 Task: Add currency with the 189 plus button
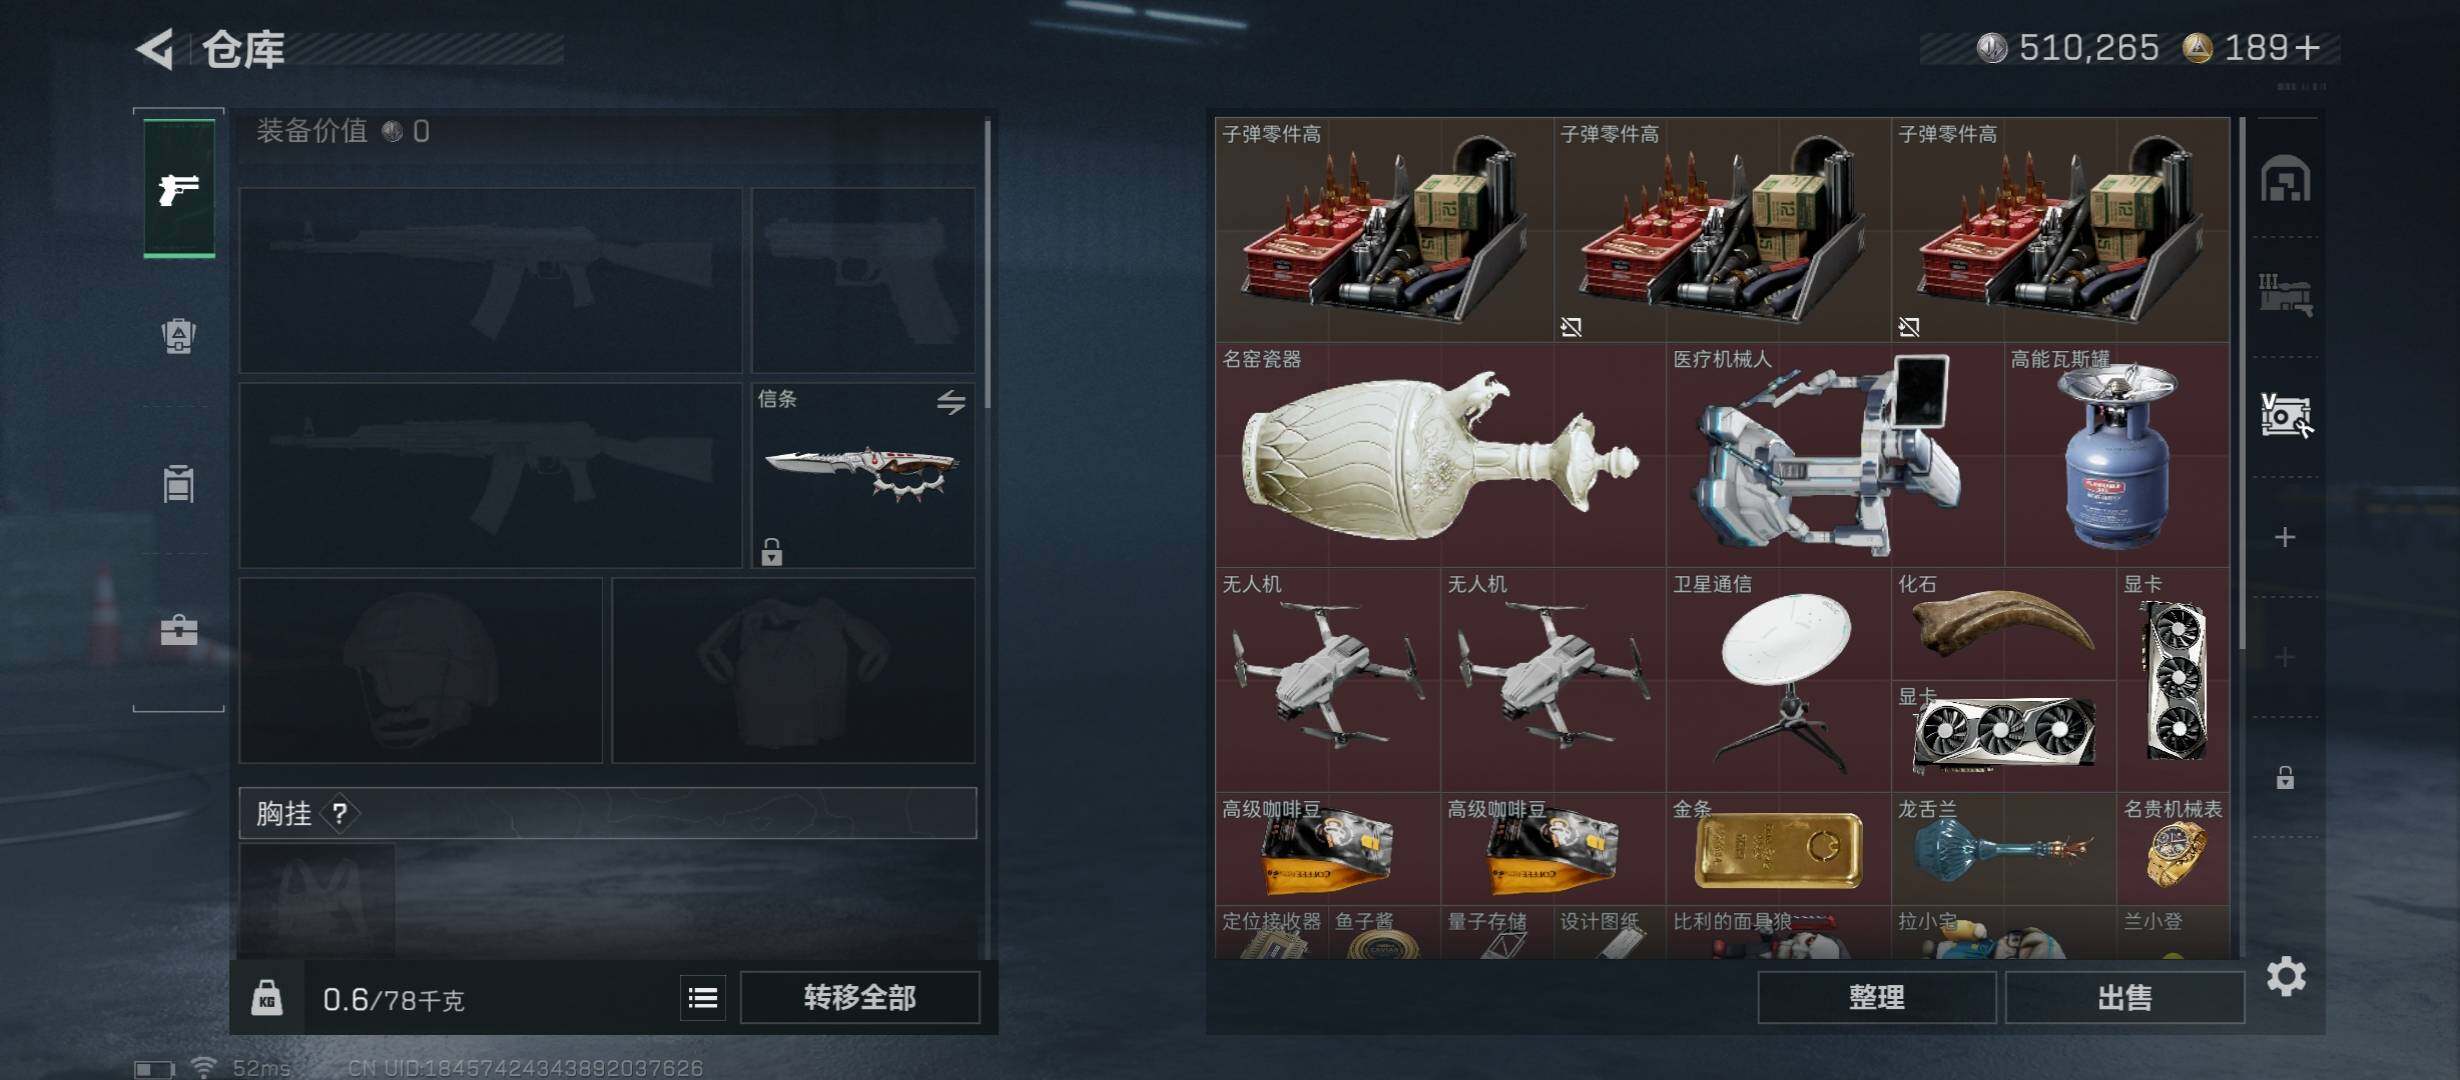coord(2308,47)
